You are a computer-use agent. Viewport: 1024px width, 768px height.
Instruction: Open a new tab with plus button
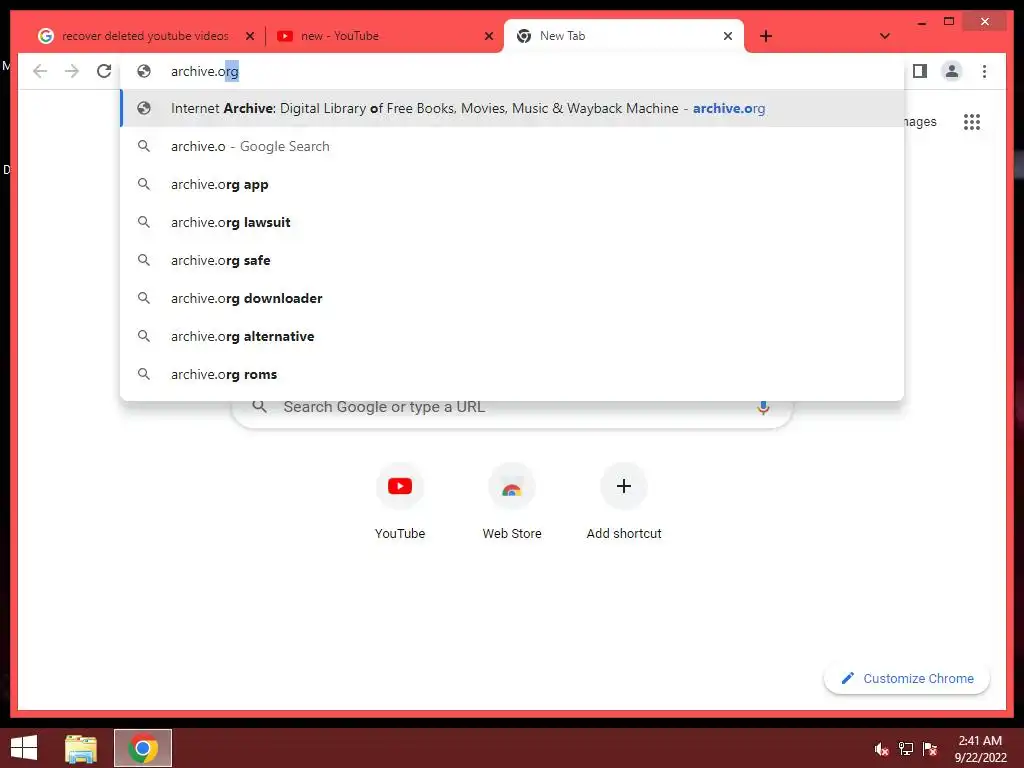(766, 36)
